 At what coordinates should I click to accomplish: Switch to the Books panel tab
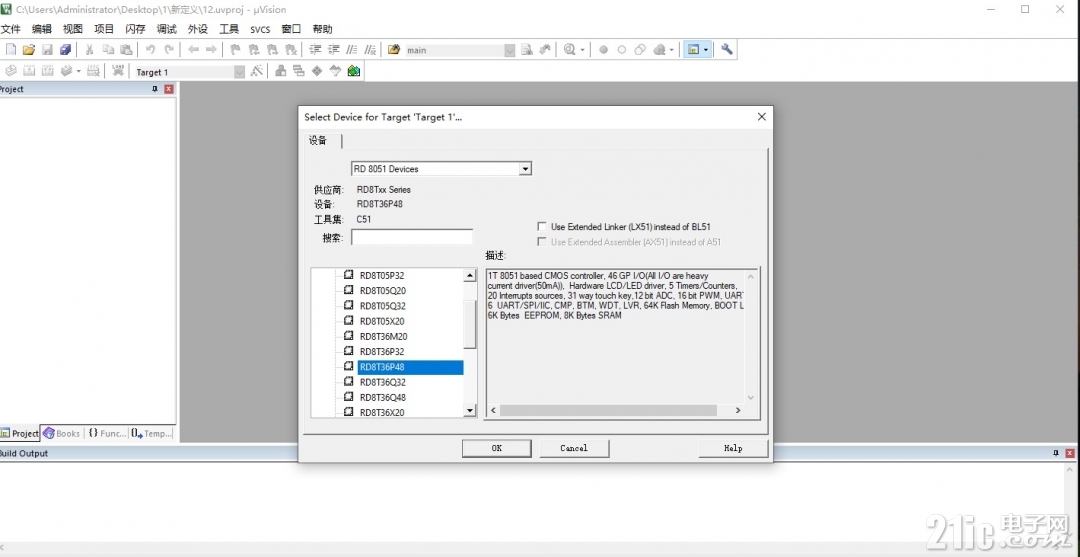(61, 434)
